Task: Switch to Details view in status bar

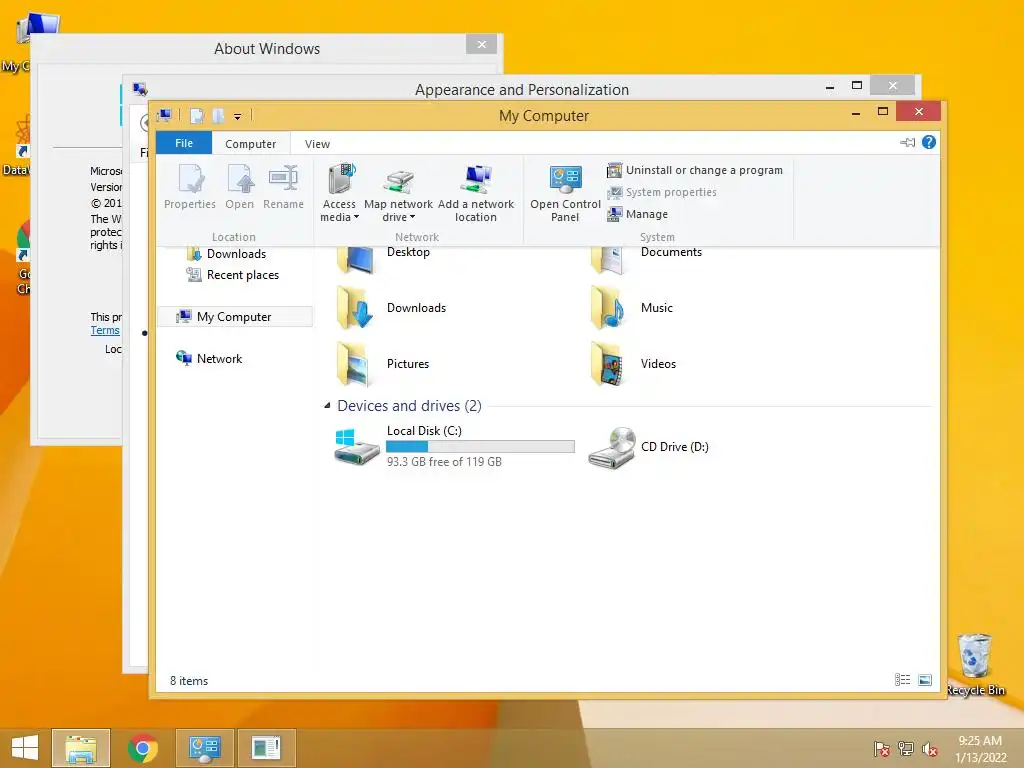Action: (x=903, y=680)
